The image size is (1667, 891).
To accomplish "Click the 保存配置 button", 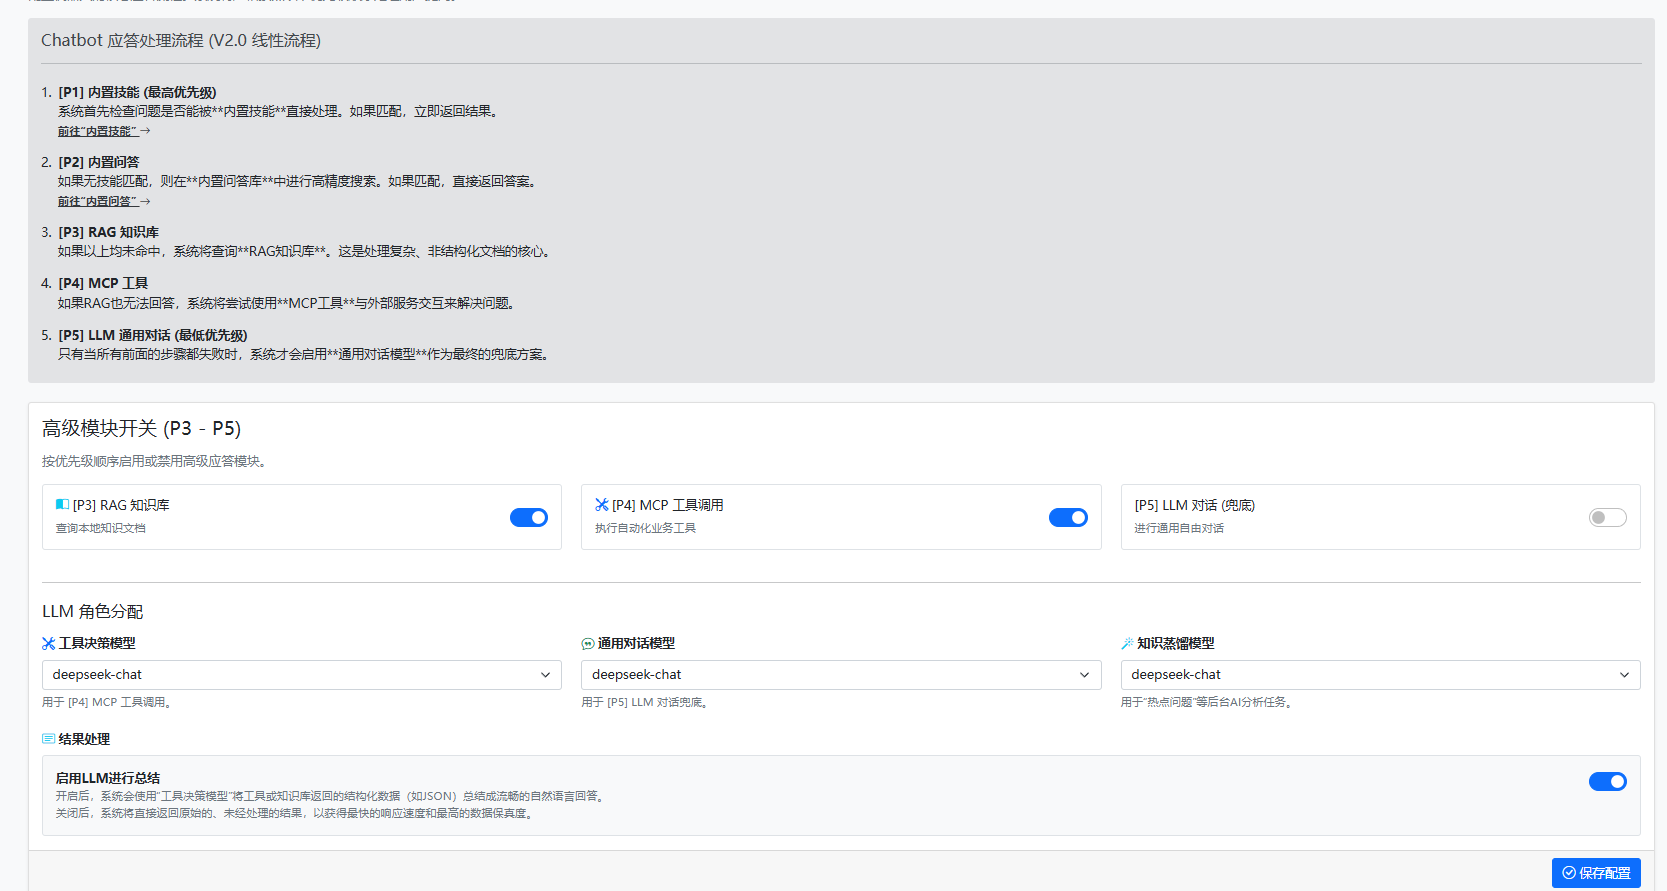I will click(1596, 873).
